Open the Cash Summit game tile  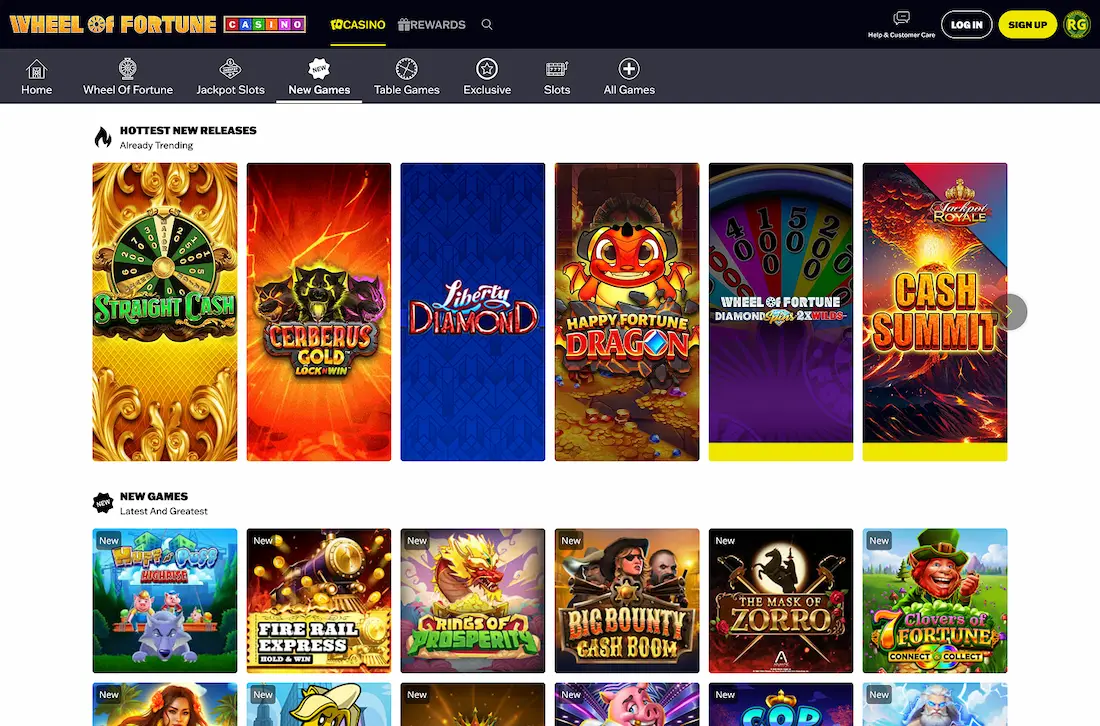934,311
